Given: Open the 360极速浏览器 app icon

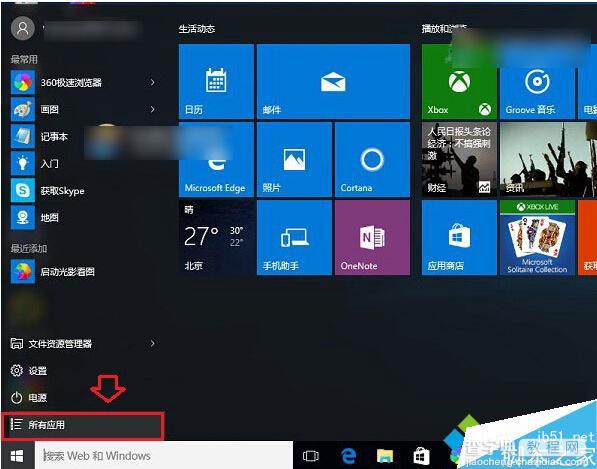Looking at the screenshot, I should (23, 82).
